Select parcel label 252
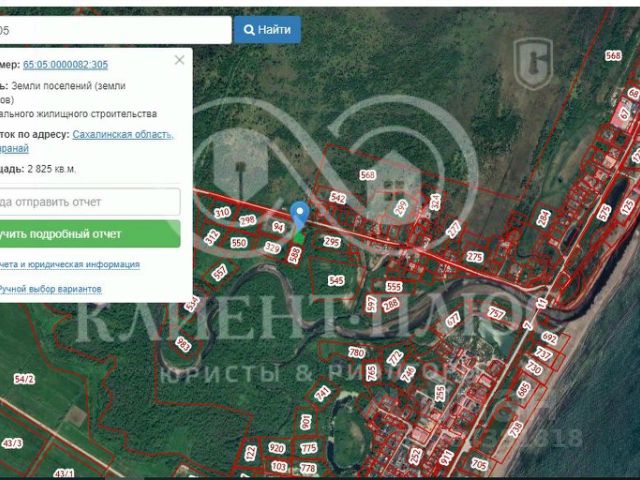 (x=415, y=456)
